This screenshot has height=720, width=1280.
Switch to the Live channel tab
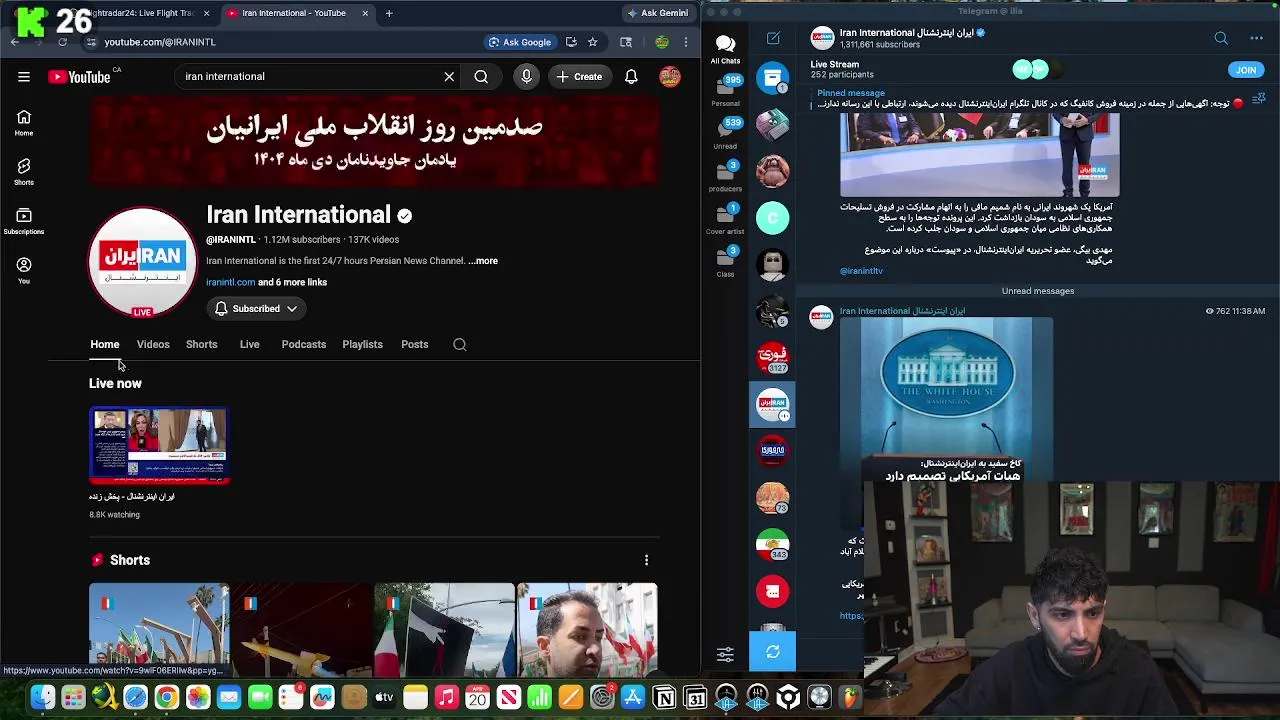[249, 345]
